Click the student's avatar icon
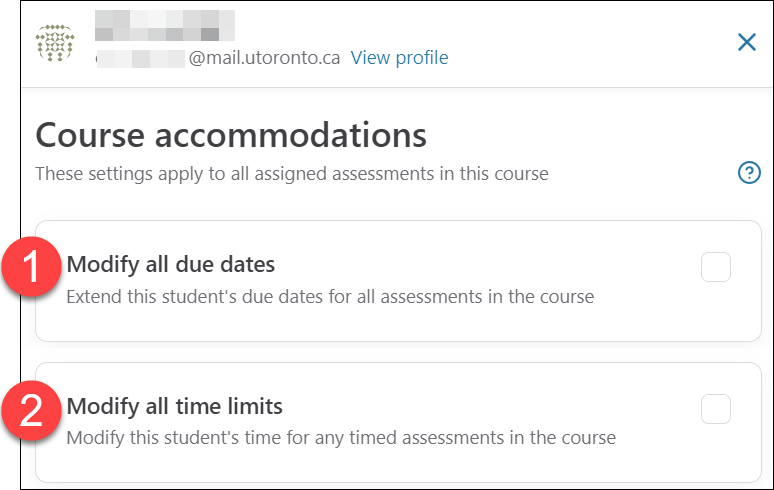This screenshot has height=490, width=774. tap(55, 43)
